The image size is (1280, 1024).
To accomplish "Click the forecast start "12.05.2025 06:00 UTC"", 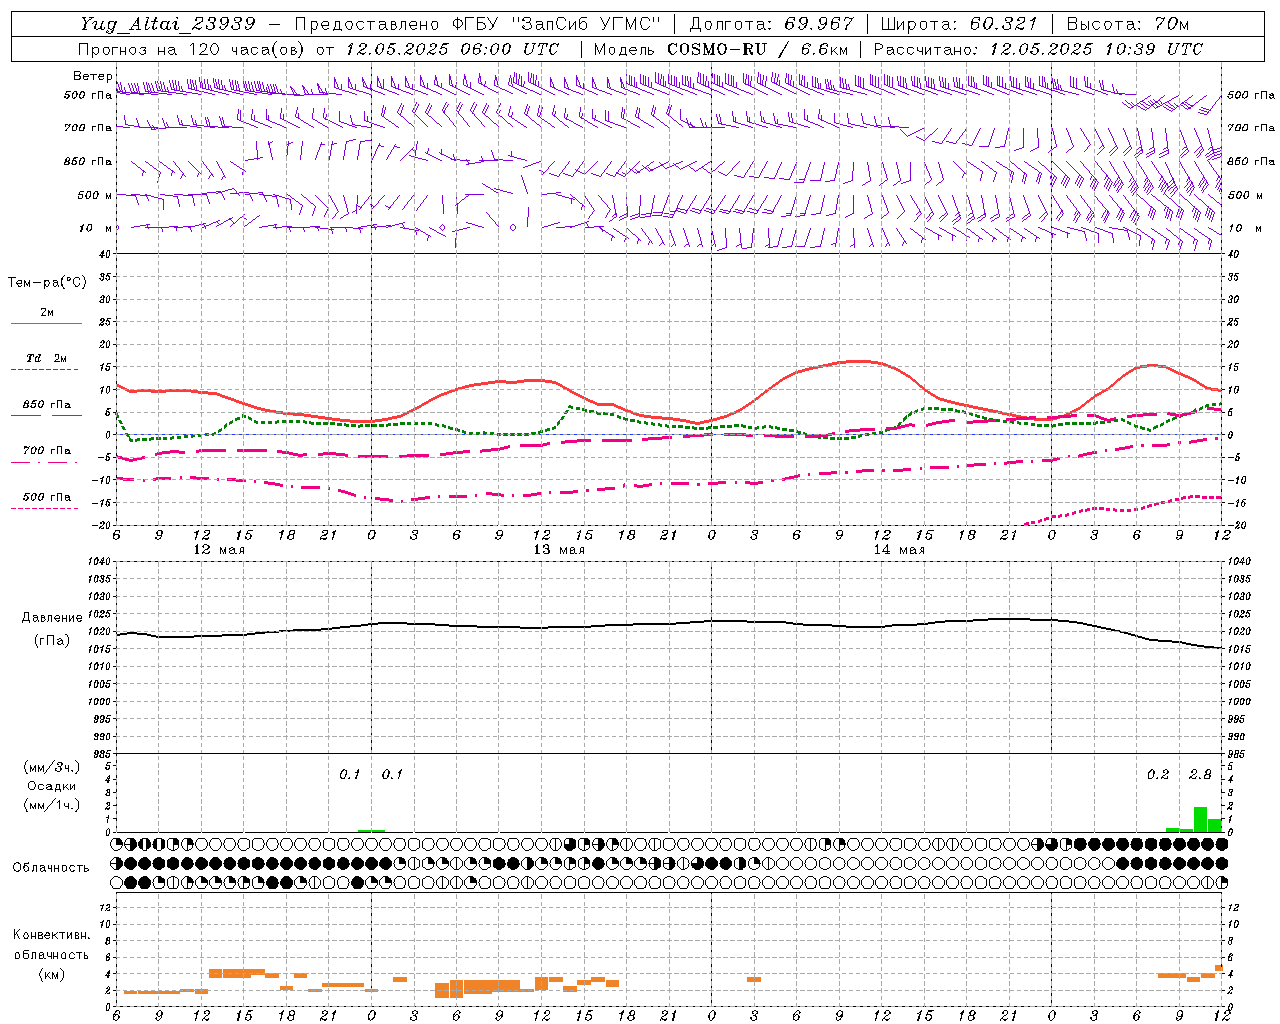I will pyautogui.click(x=452, y=49).
